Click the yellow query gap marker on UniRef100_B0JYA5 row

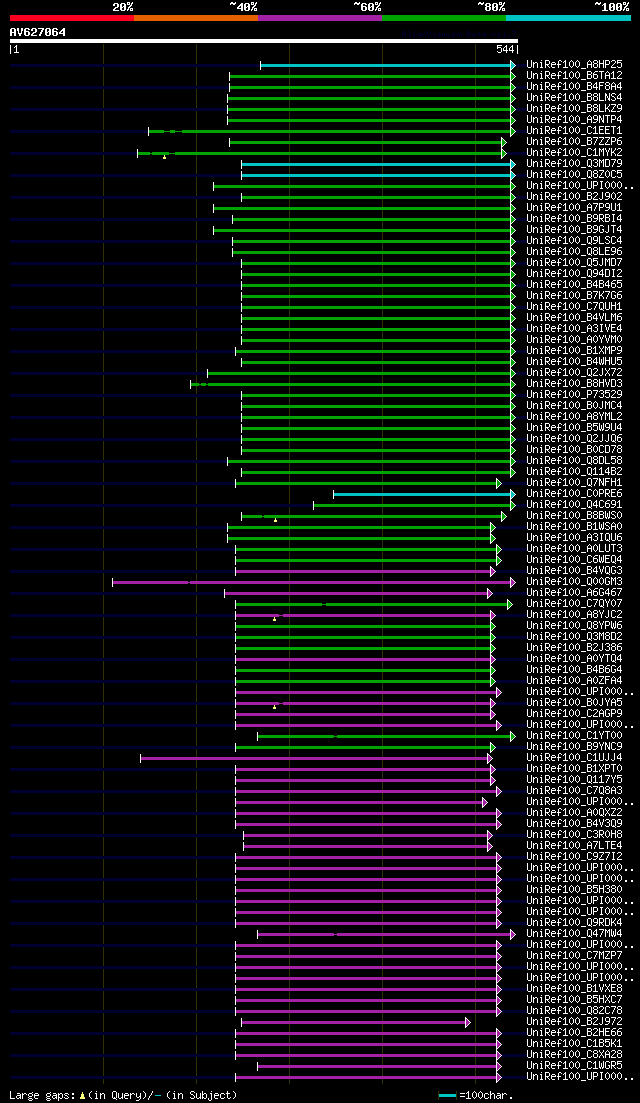coord(274,707)
